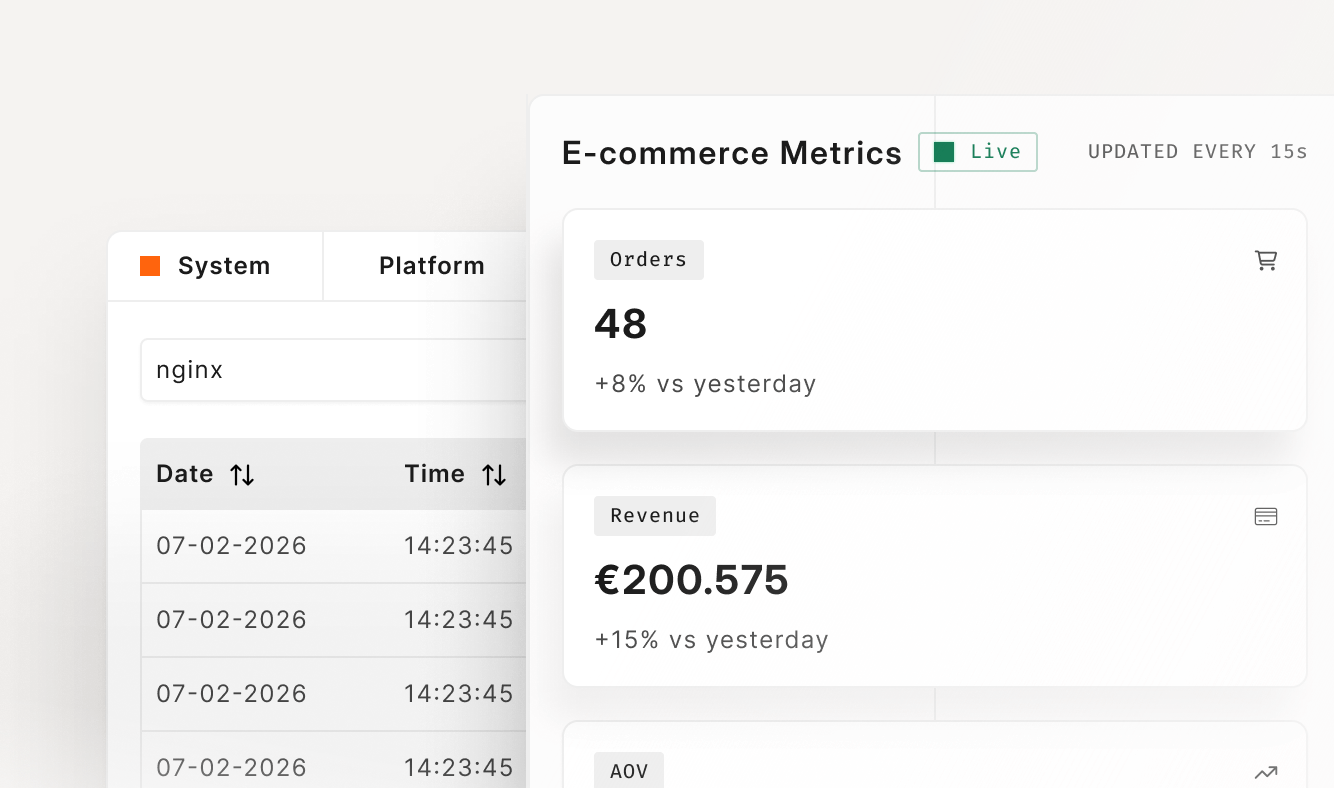The width and height of the screenshot is (1334, 788).
Task: Select the Revenue label tag
Action: click(x=655, y=516)
